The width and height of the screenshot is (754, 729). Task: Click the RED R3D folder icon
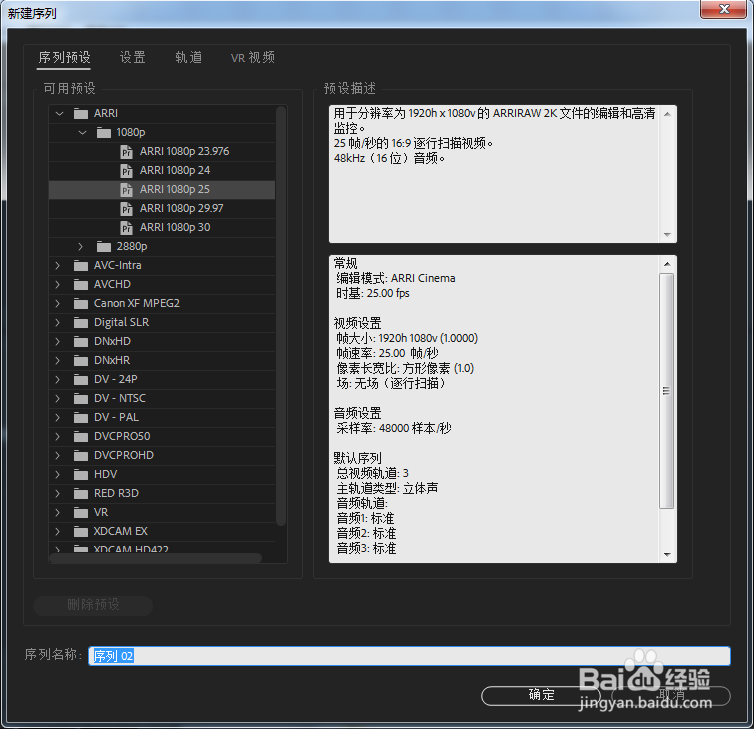(81, 493)
